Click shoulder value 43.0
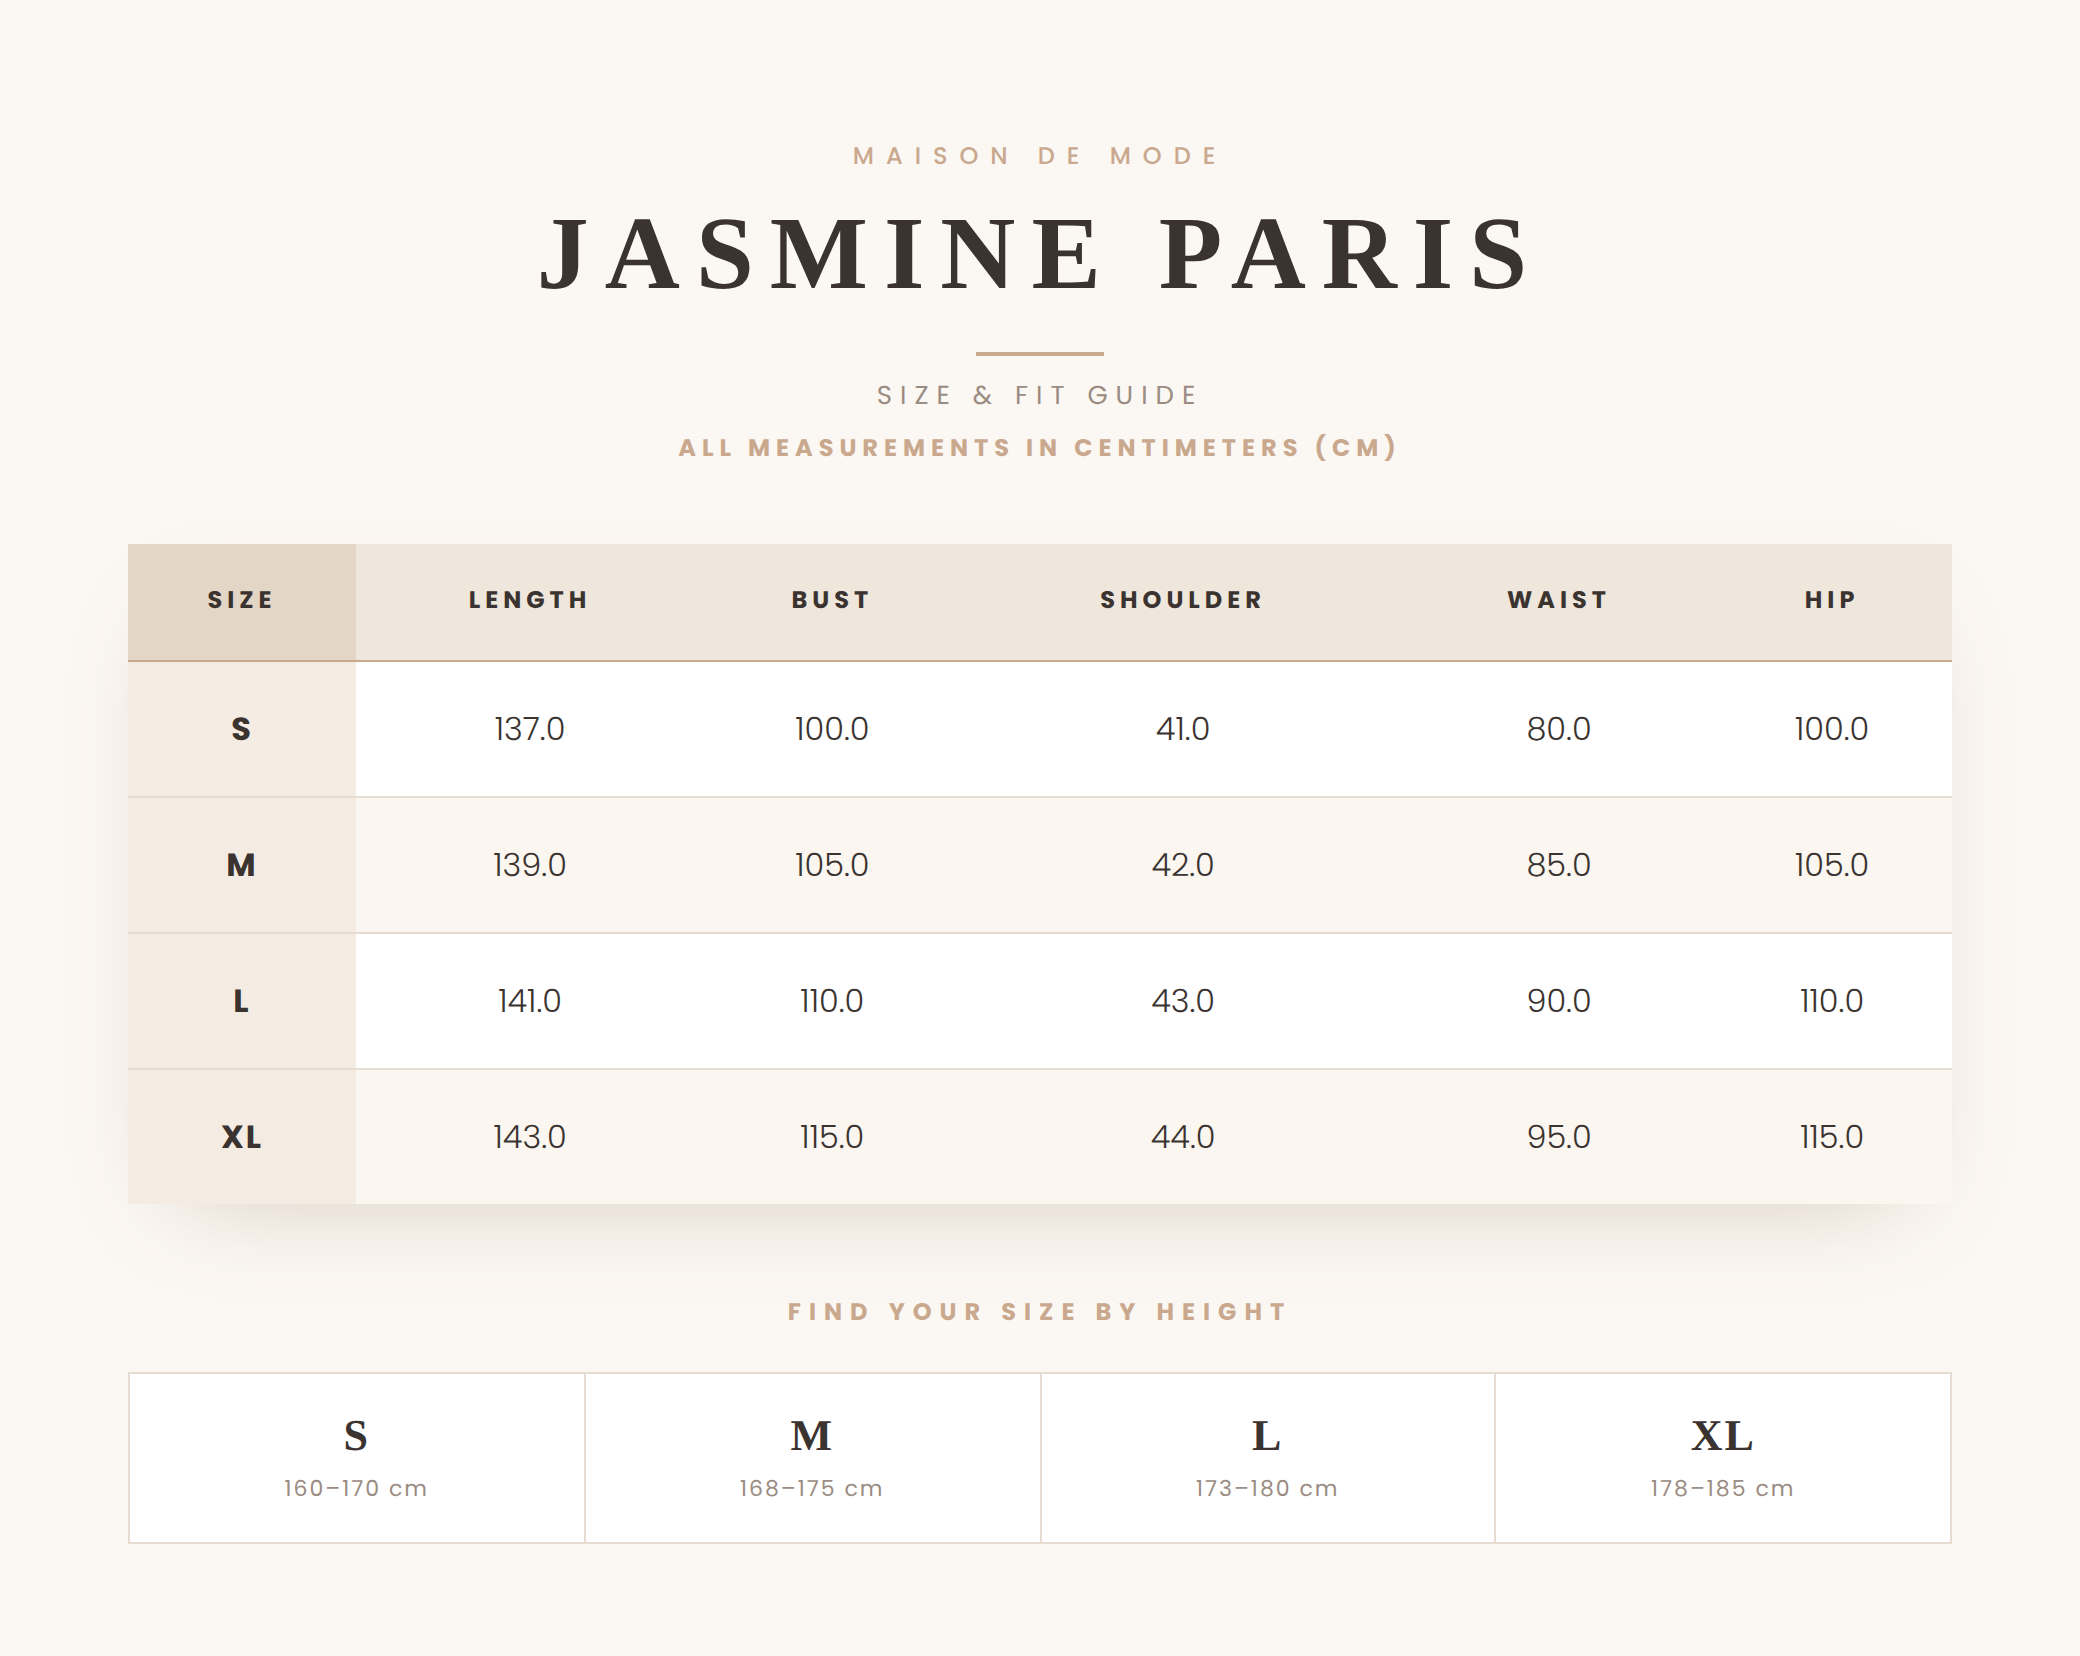Viewport: 2080px width, 1656px height. (x=1182, y=1001)
